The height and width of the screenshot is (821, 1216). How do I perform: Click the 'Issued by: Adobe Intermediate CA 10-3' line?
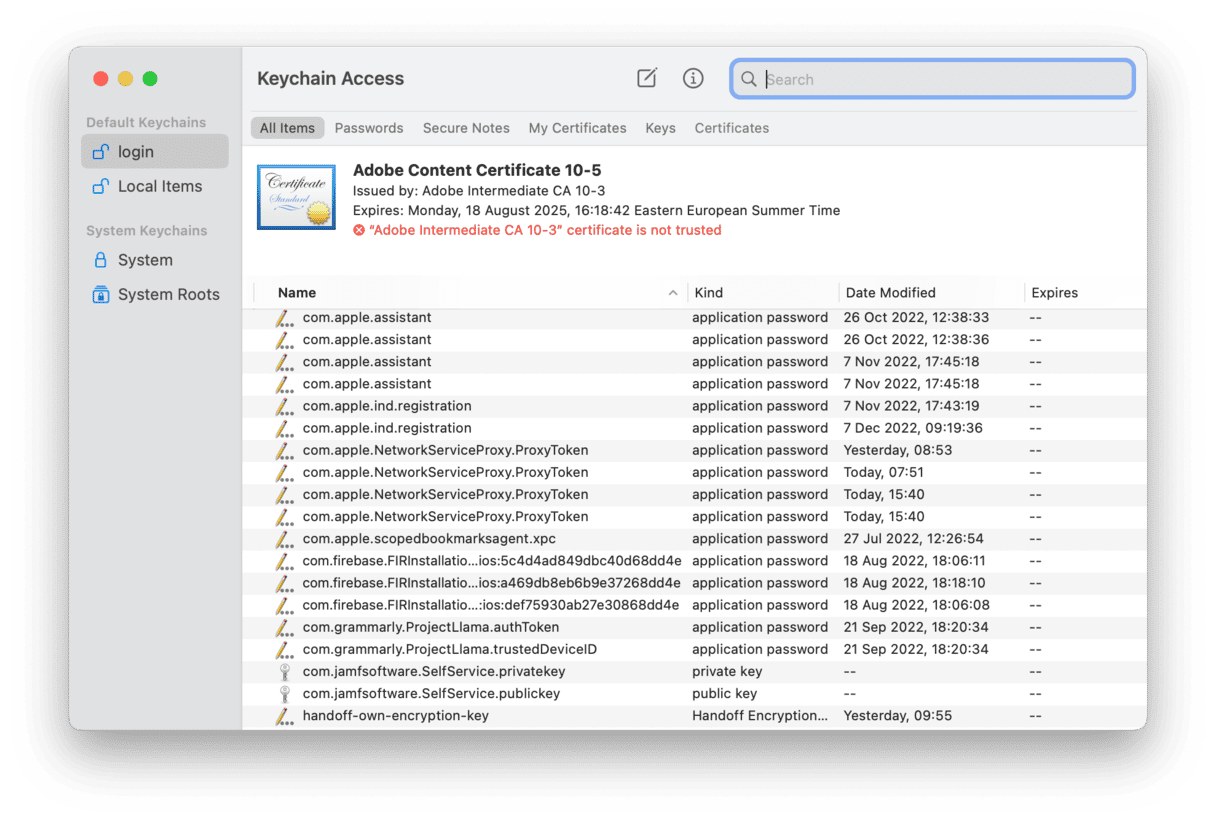(x=479, y=191)
